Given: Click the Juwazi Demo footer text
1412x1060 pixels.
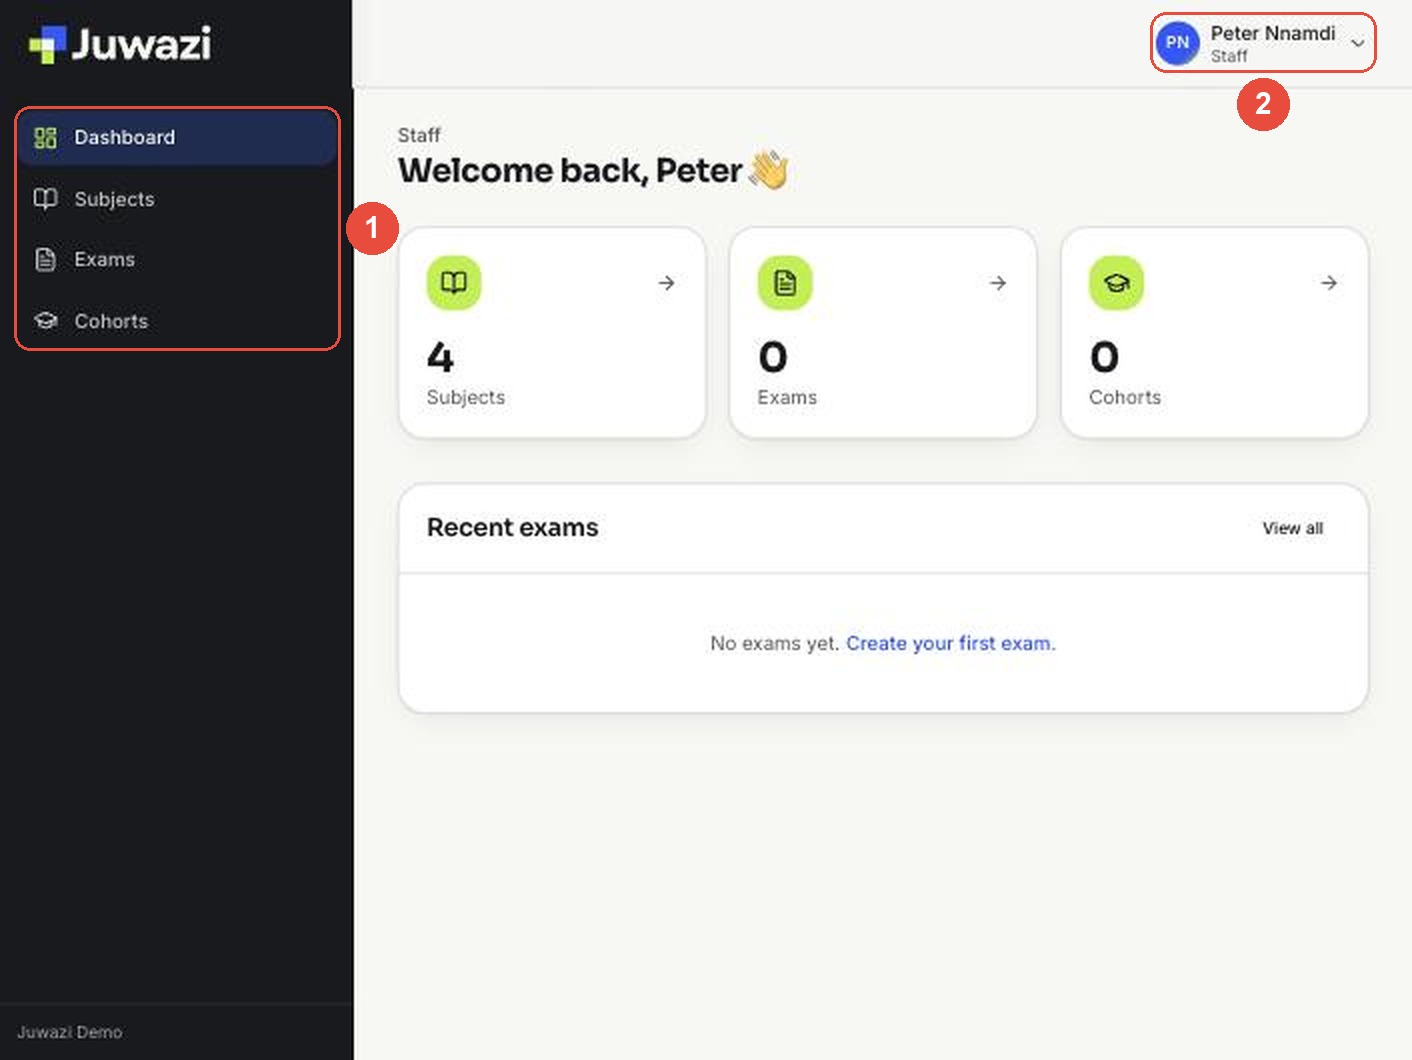Looking at the screenshot, I should 70,1032.
